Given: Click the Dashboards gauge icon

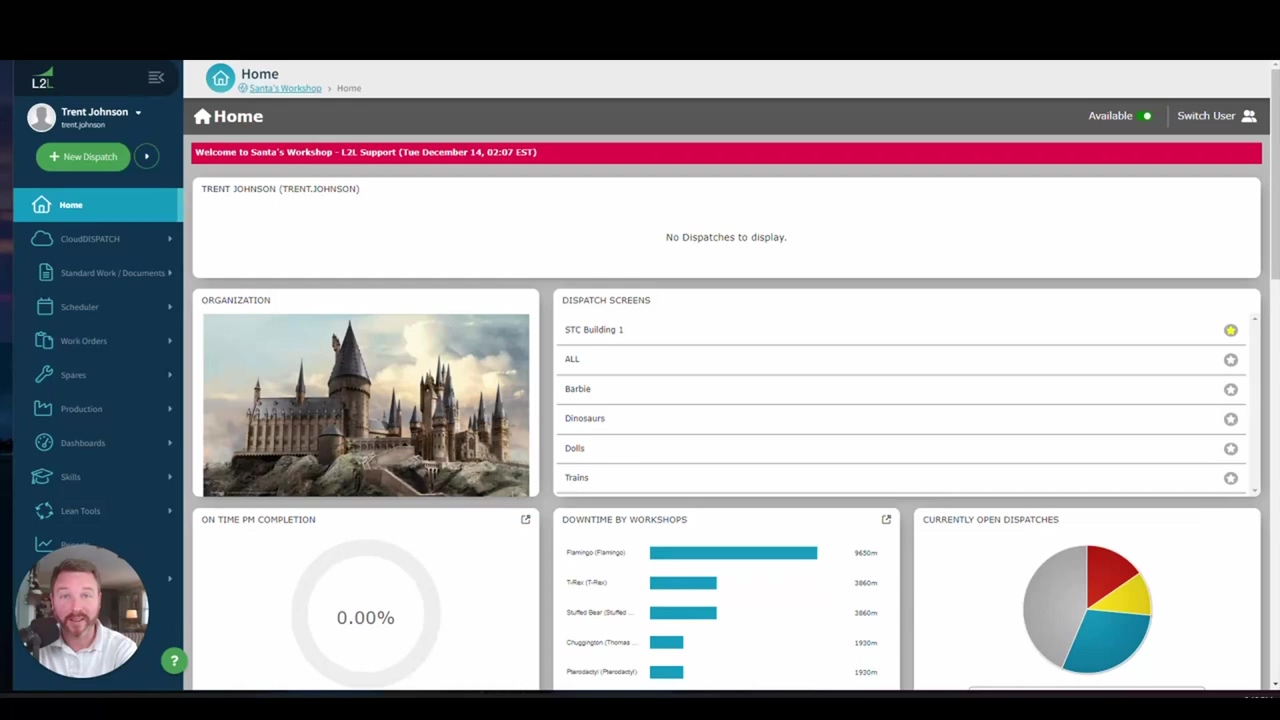Looking at the screenshot, I should pos(44,443).
